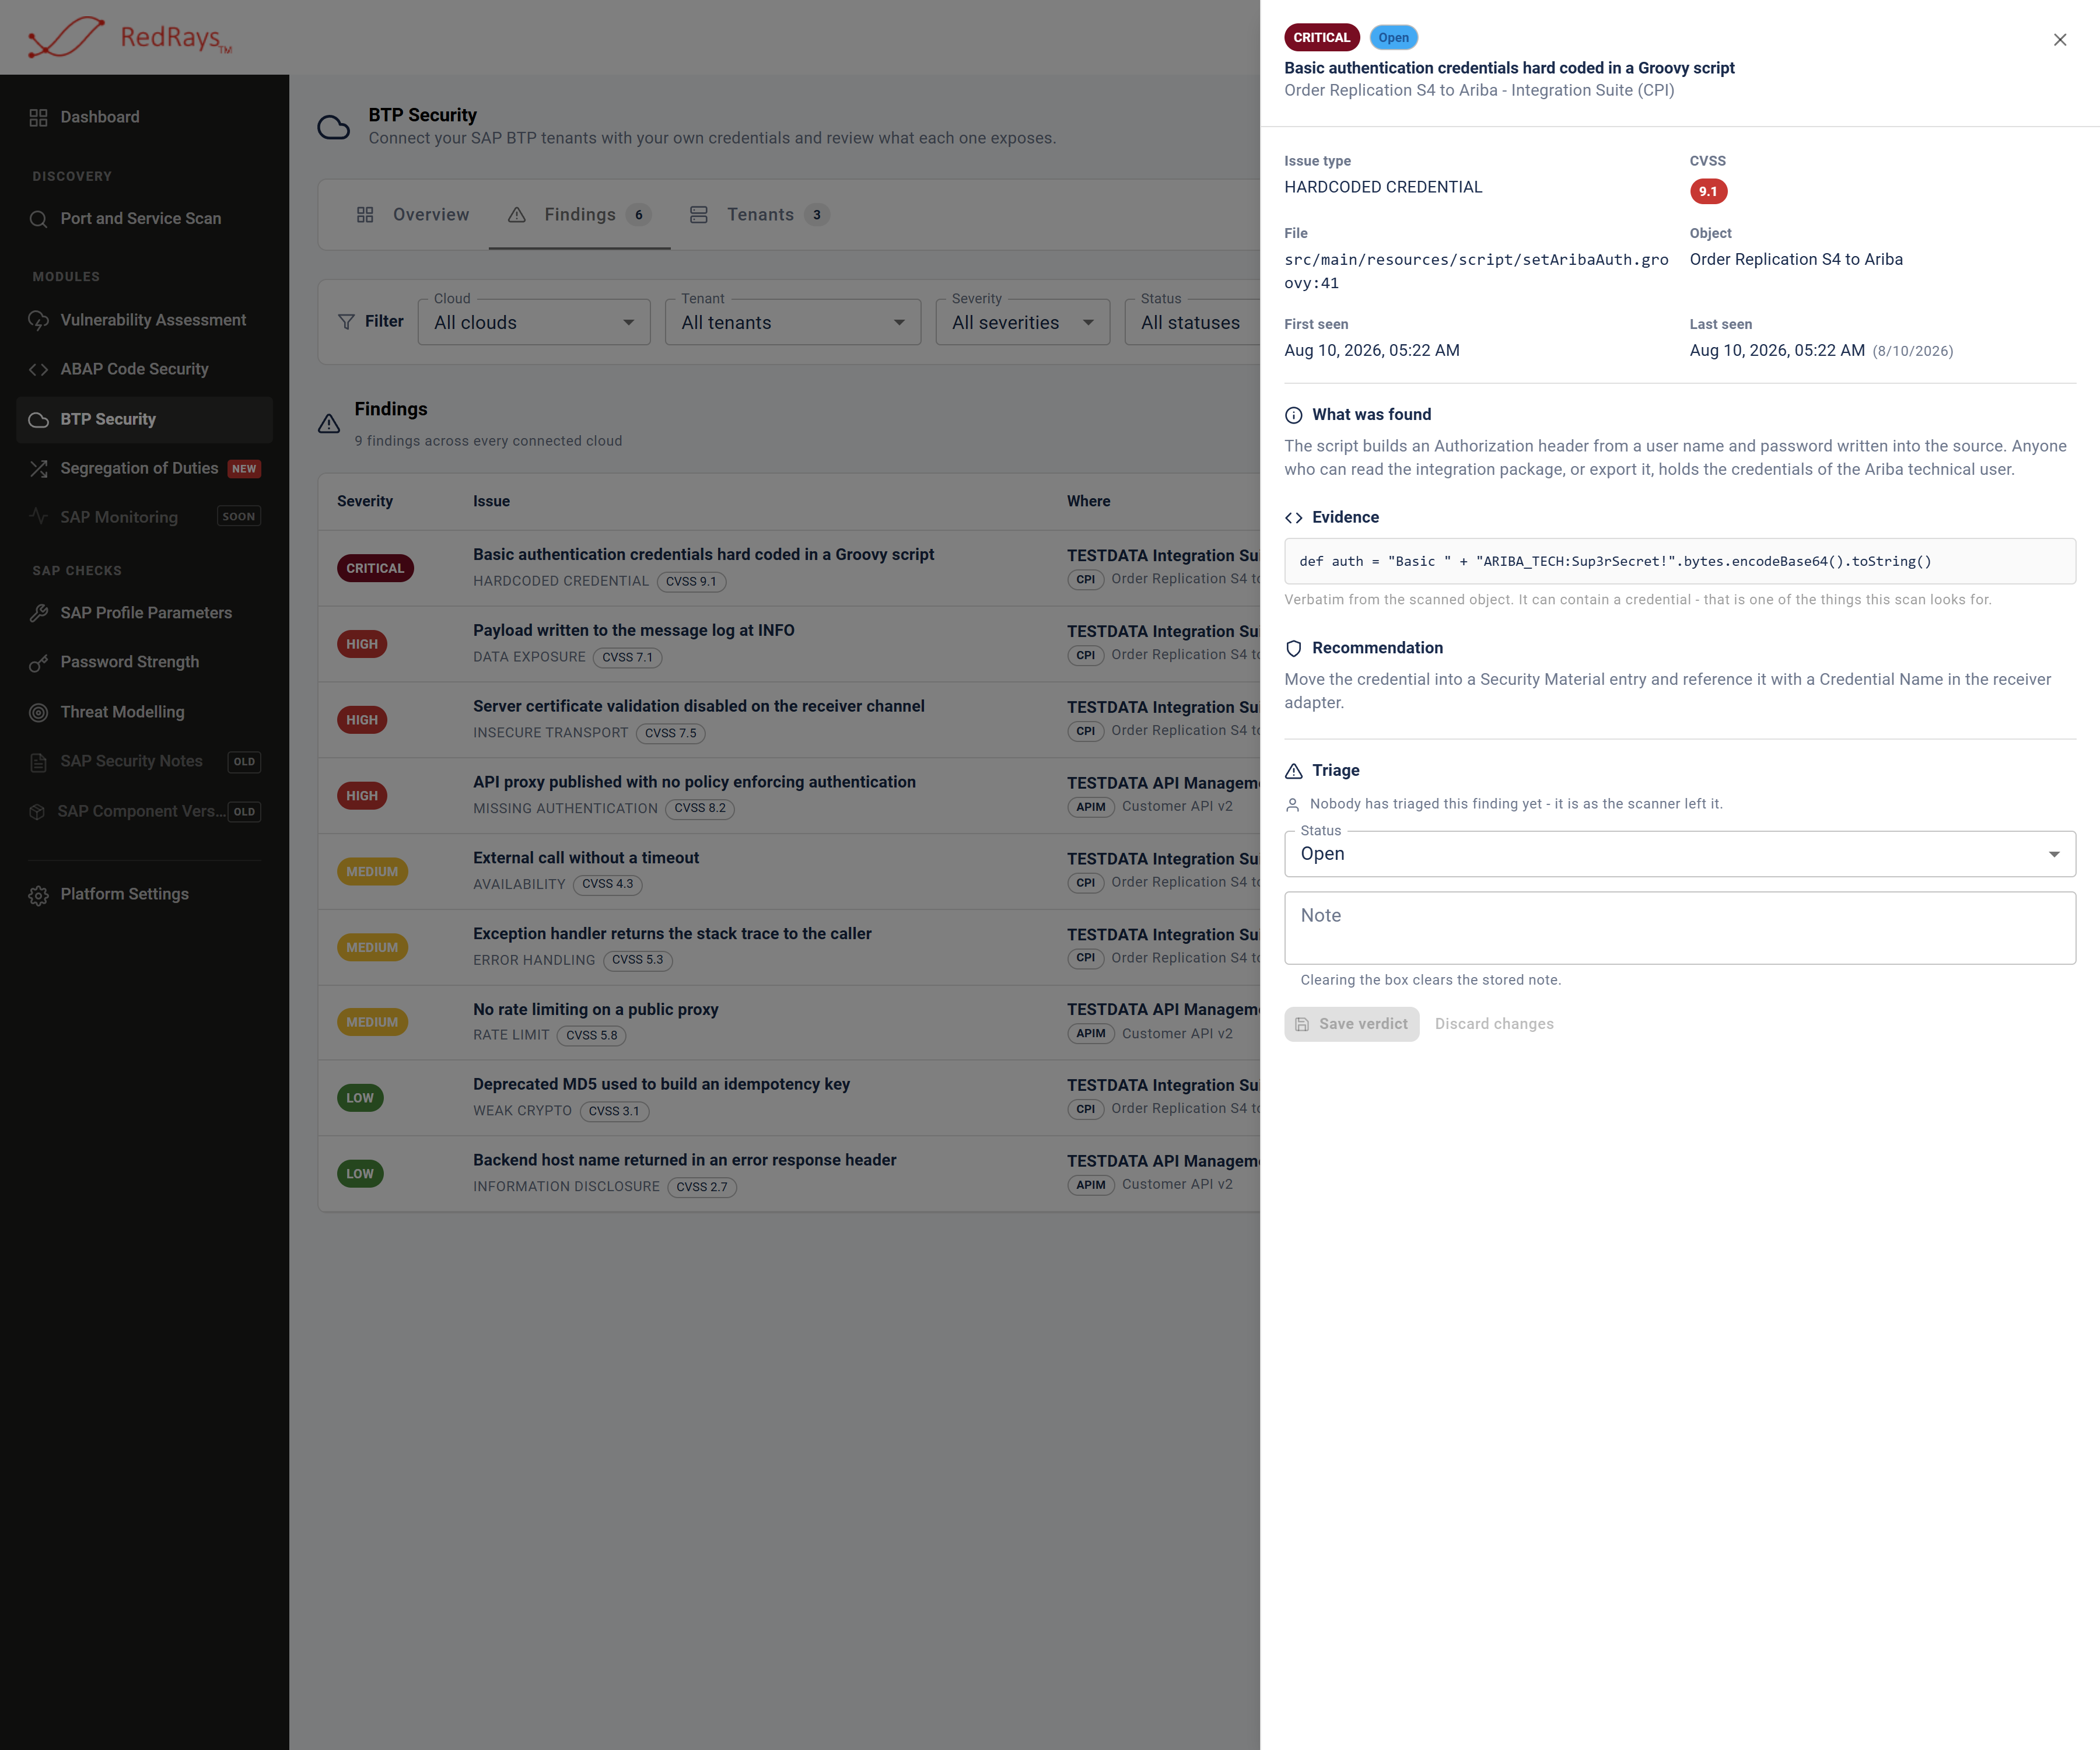Click the Segregation of Duties shuffle icon
The width and height of the screenshot is (2100, 1750).
(39, 468)
